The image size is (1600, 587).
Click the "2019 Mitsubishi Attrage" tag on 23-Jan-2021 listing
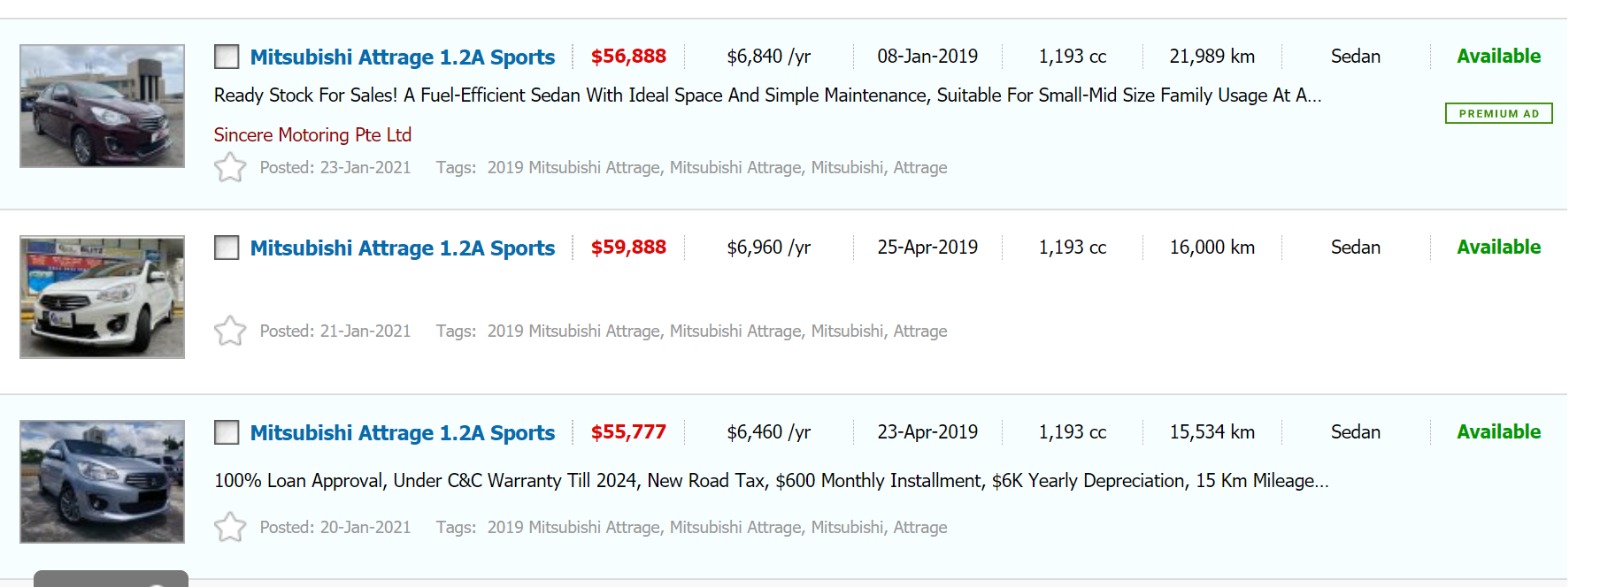coord(573,168)
